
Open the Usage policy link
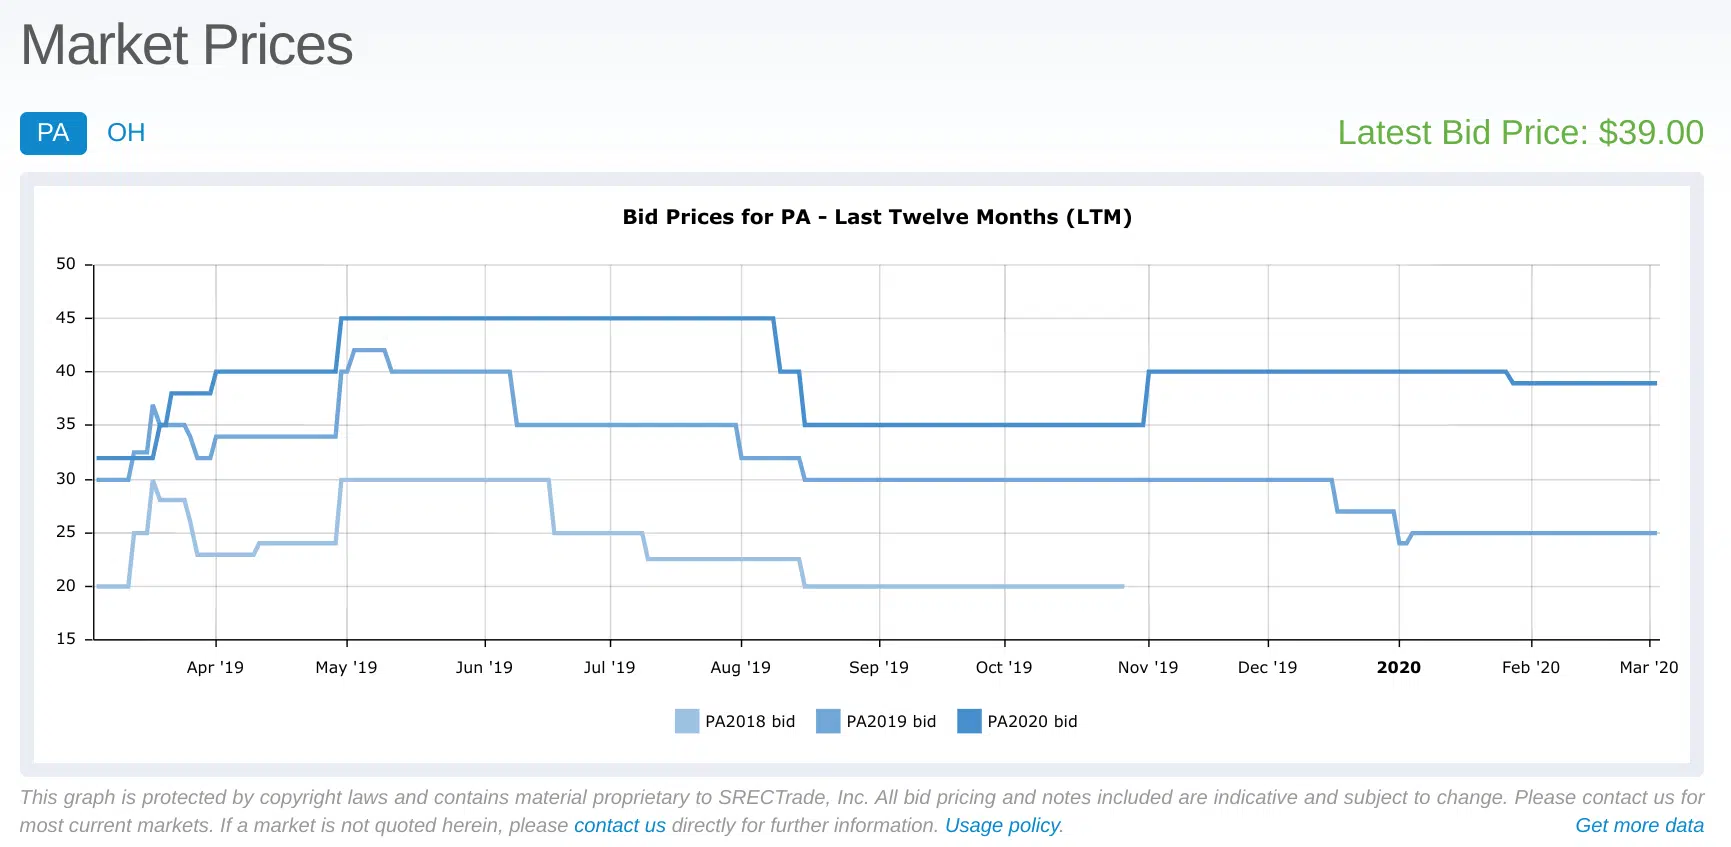(1002, 825)
